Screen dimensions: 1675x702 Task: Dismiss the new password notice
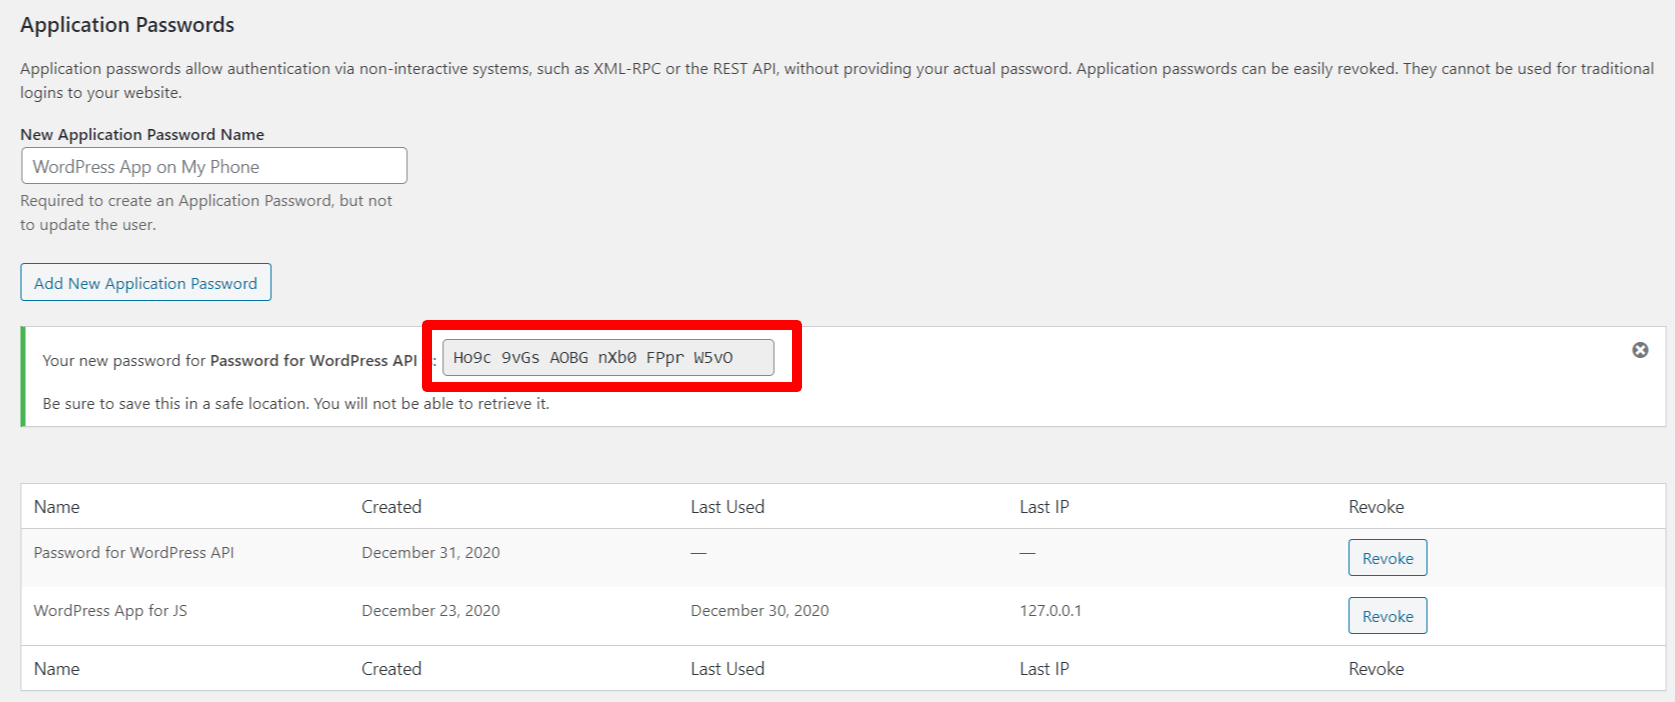(x=1640, y=350)
